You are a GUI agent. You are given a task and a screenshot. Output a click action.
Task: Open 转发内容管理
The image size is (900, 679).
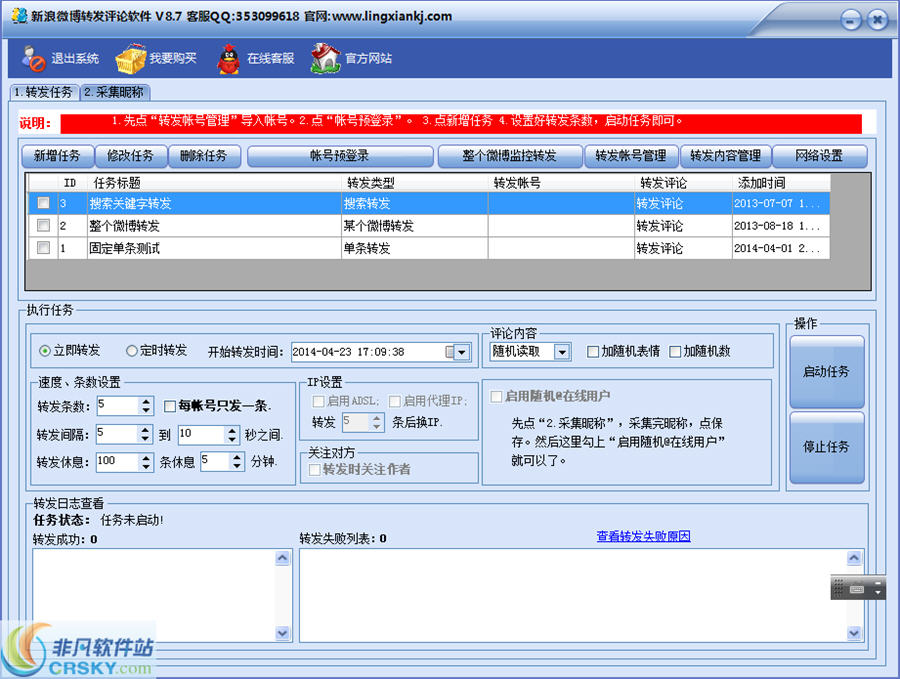click(726, 156)
